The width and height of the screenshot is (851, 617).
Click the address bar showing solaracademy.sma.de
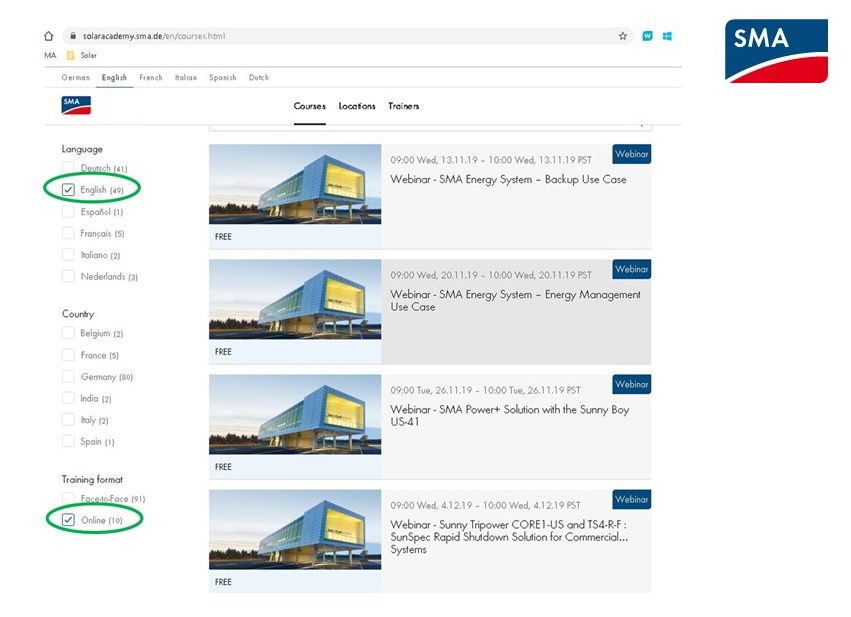(347, 36)
